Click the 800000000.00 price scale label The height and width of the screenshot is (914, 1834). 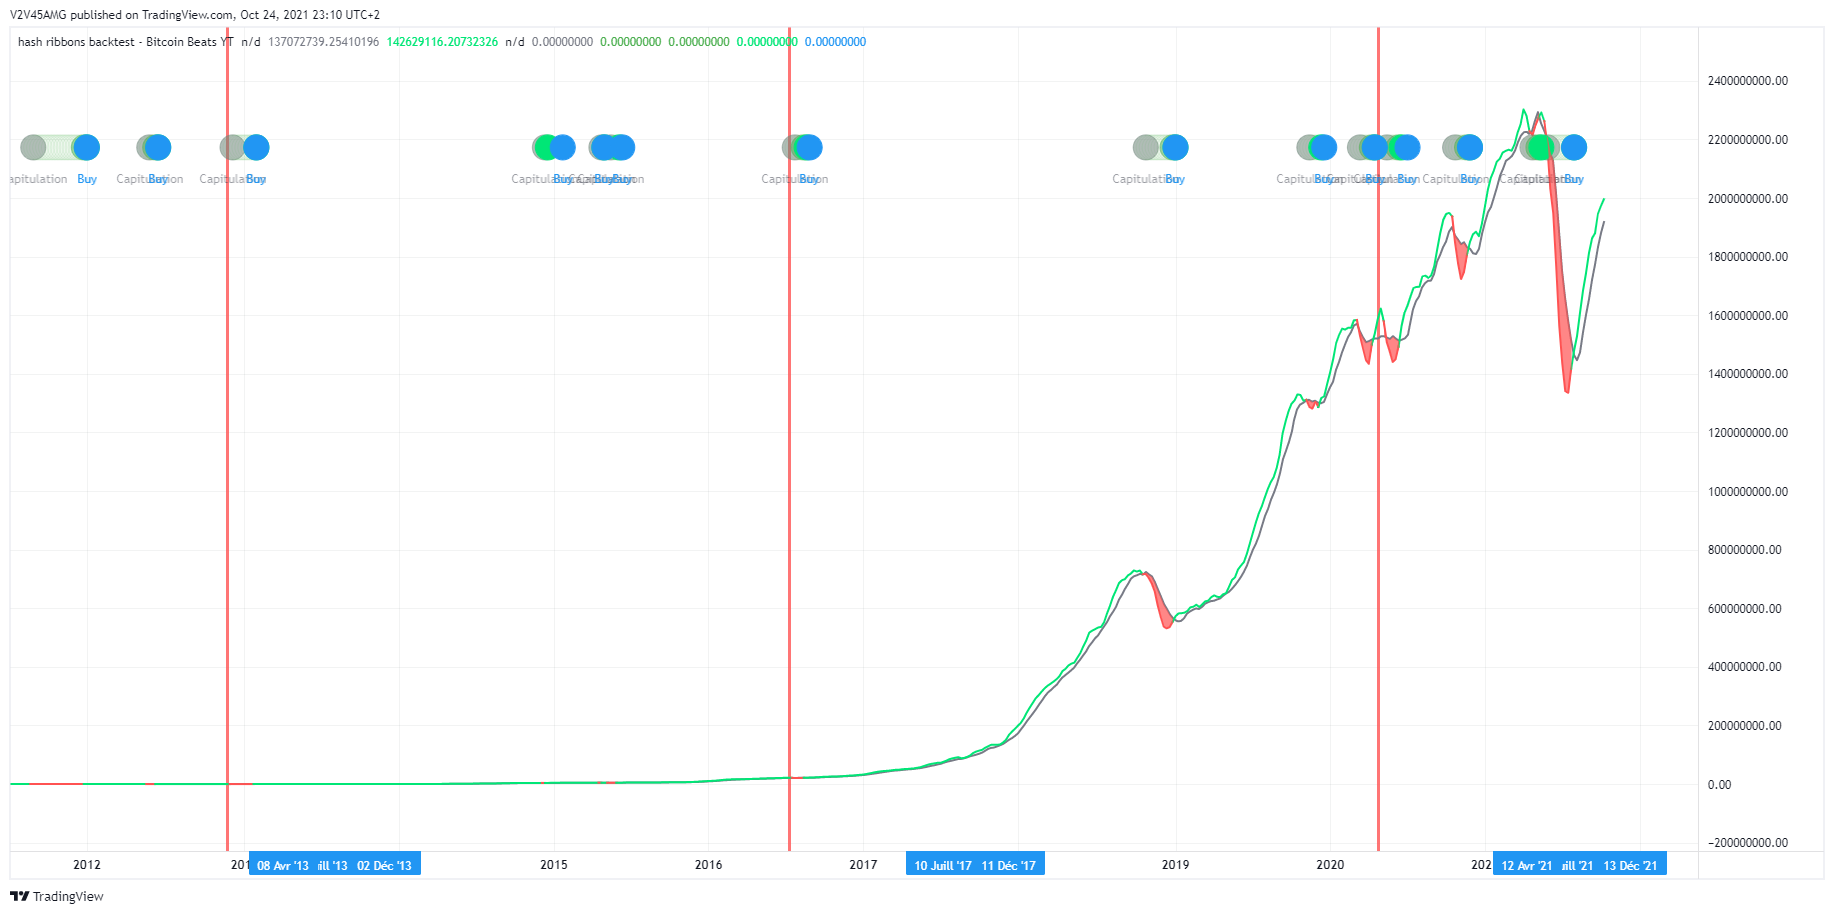[1745, 550]
